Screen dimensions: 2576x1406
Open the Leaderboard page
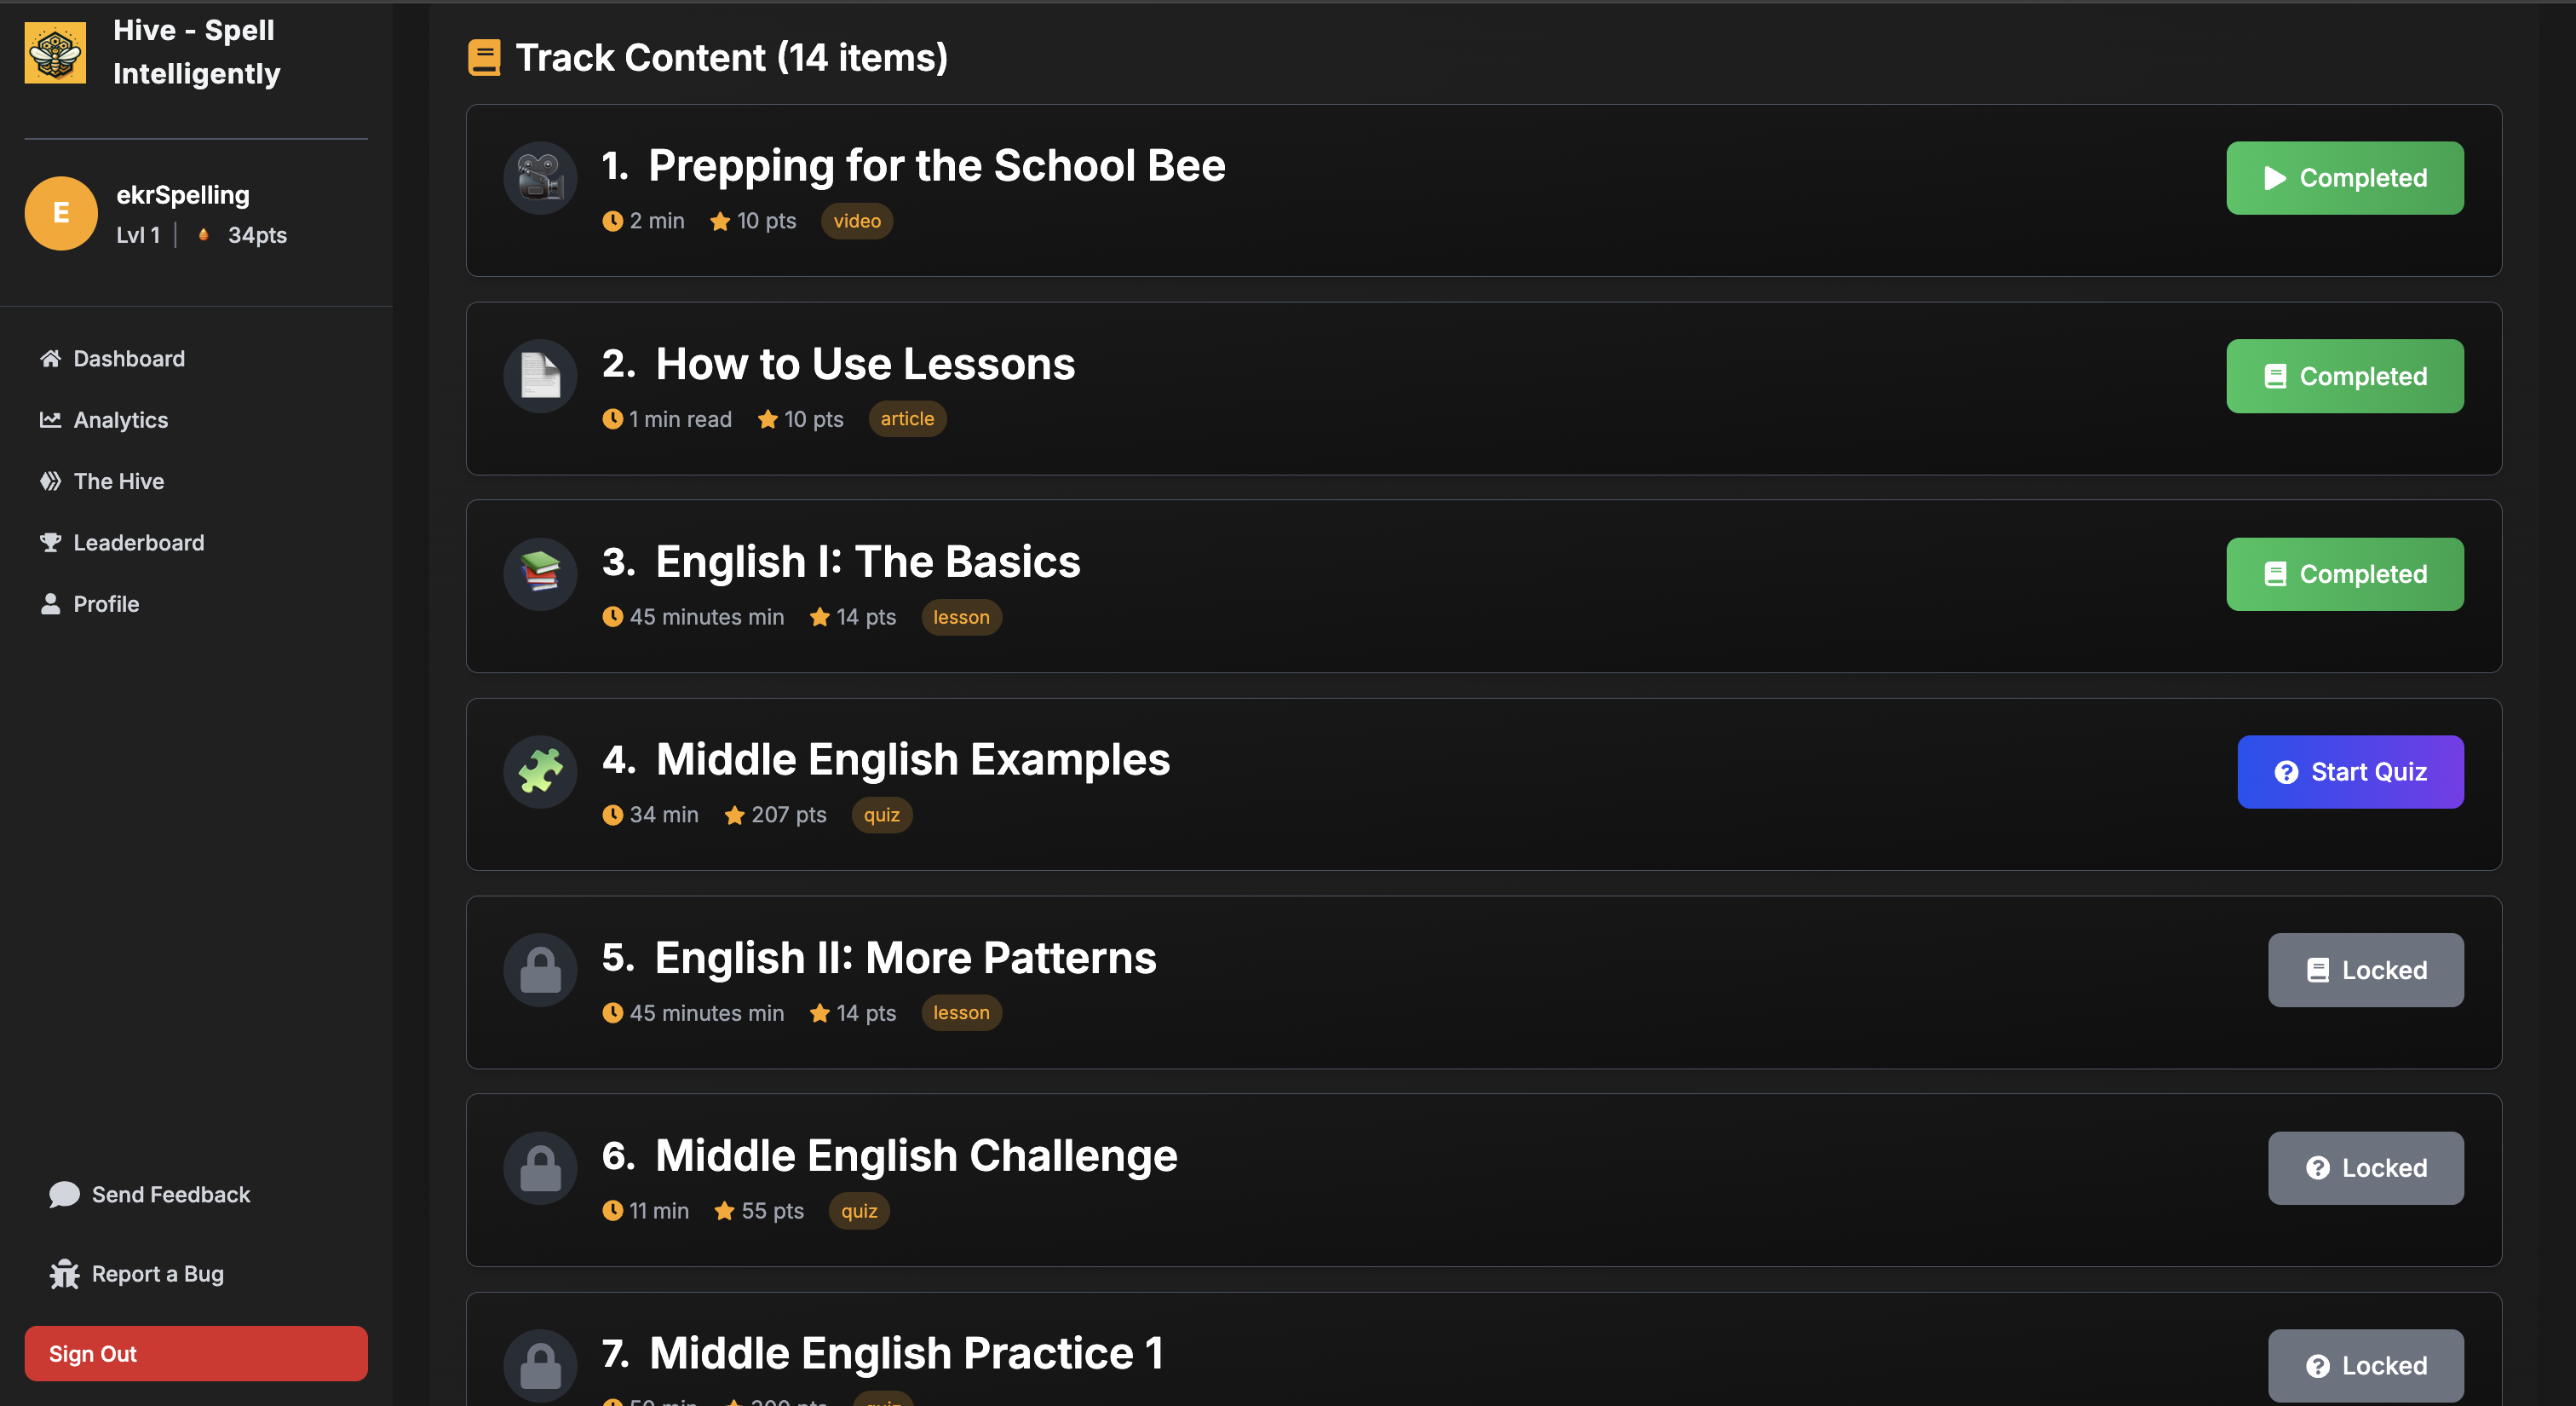[138, 542]
